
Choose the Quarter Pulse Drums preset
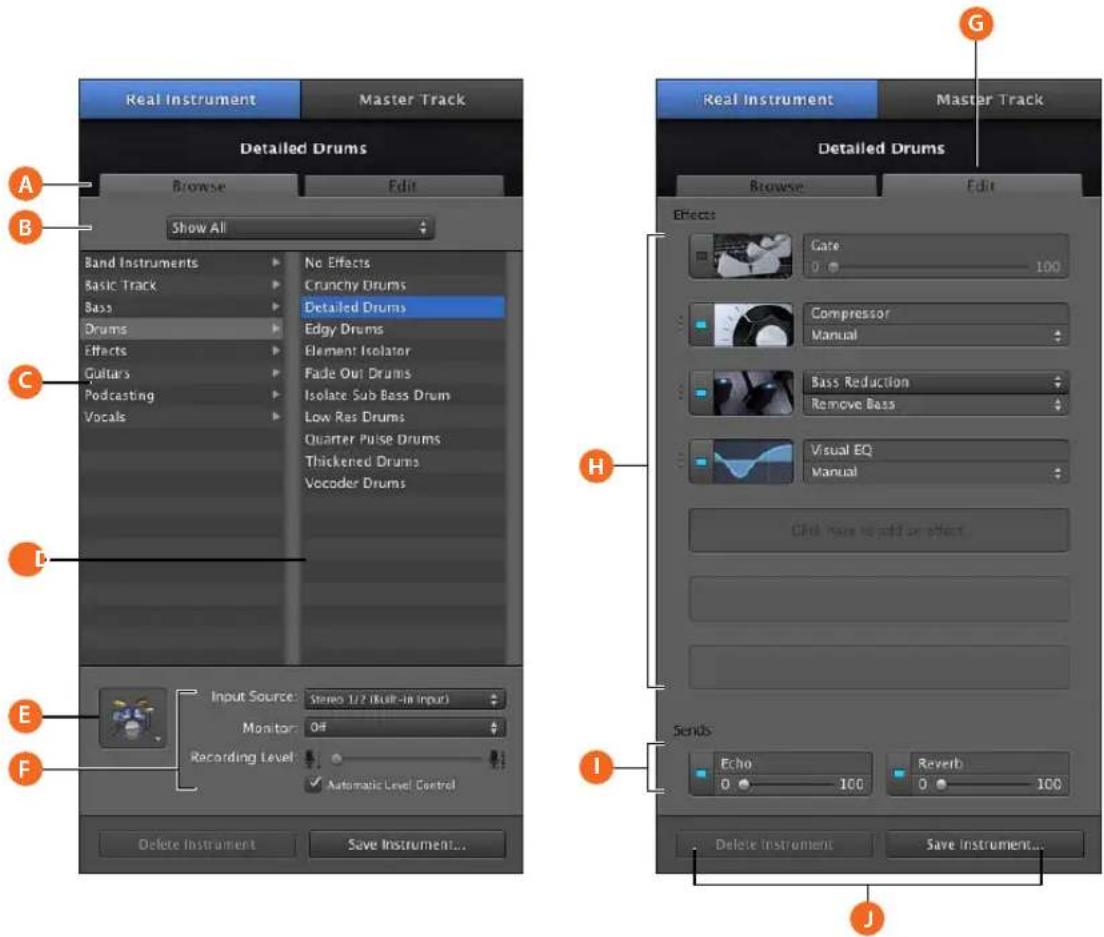(403, 439)
